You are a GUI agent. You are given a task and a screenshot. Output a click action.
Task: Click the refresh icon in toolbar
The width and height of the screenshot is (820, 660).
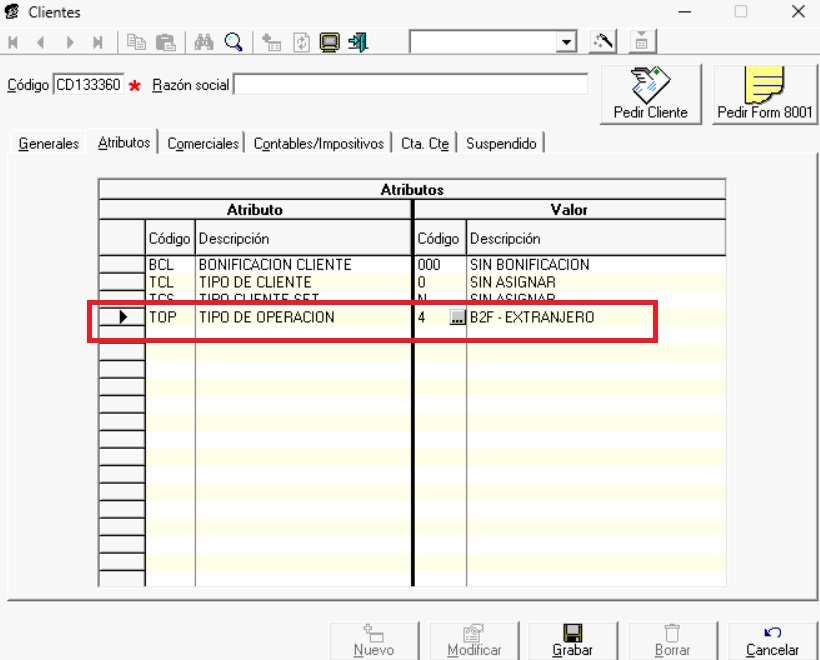point(301,42)
